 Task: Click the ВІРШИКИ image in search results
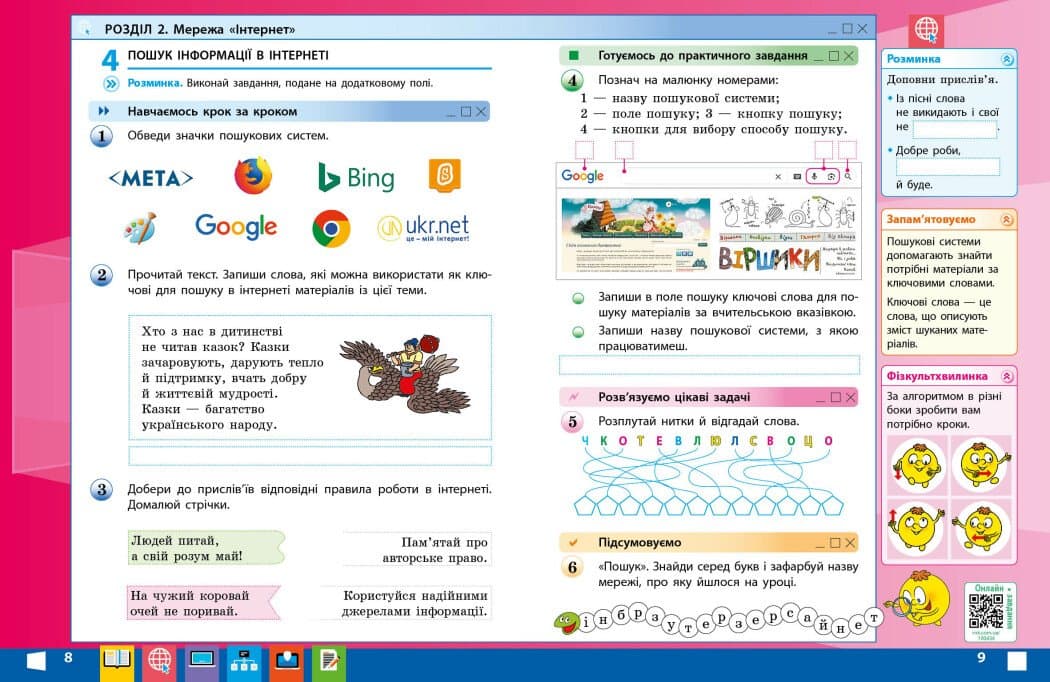tap(769, 259)
